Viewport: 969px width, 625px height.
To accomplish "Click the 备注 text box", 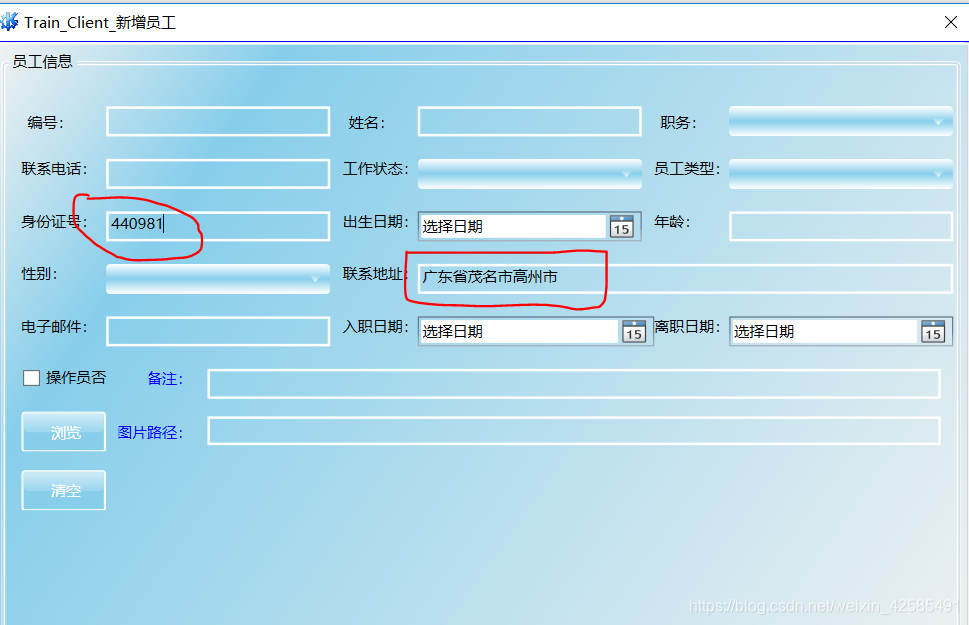I will pos(574,384).
